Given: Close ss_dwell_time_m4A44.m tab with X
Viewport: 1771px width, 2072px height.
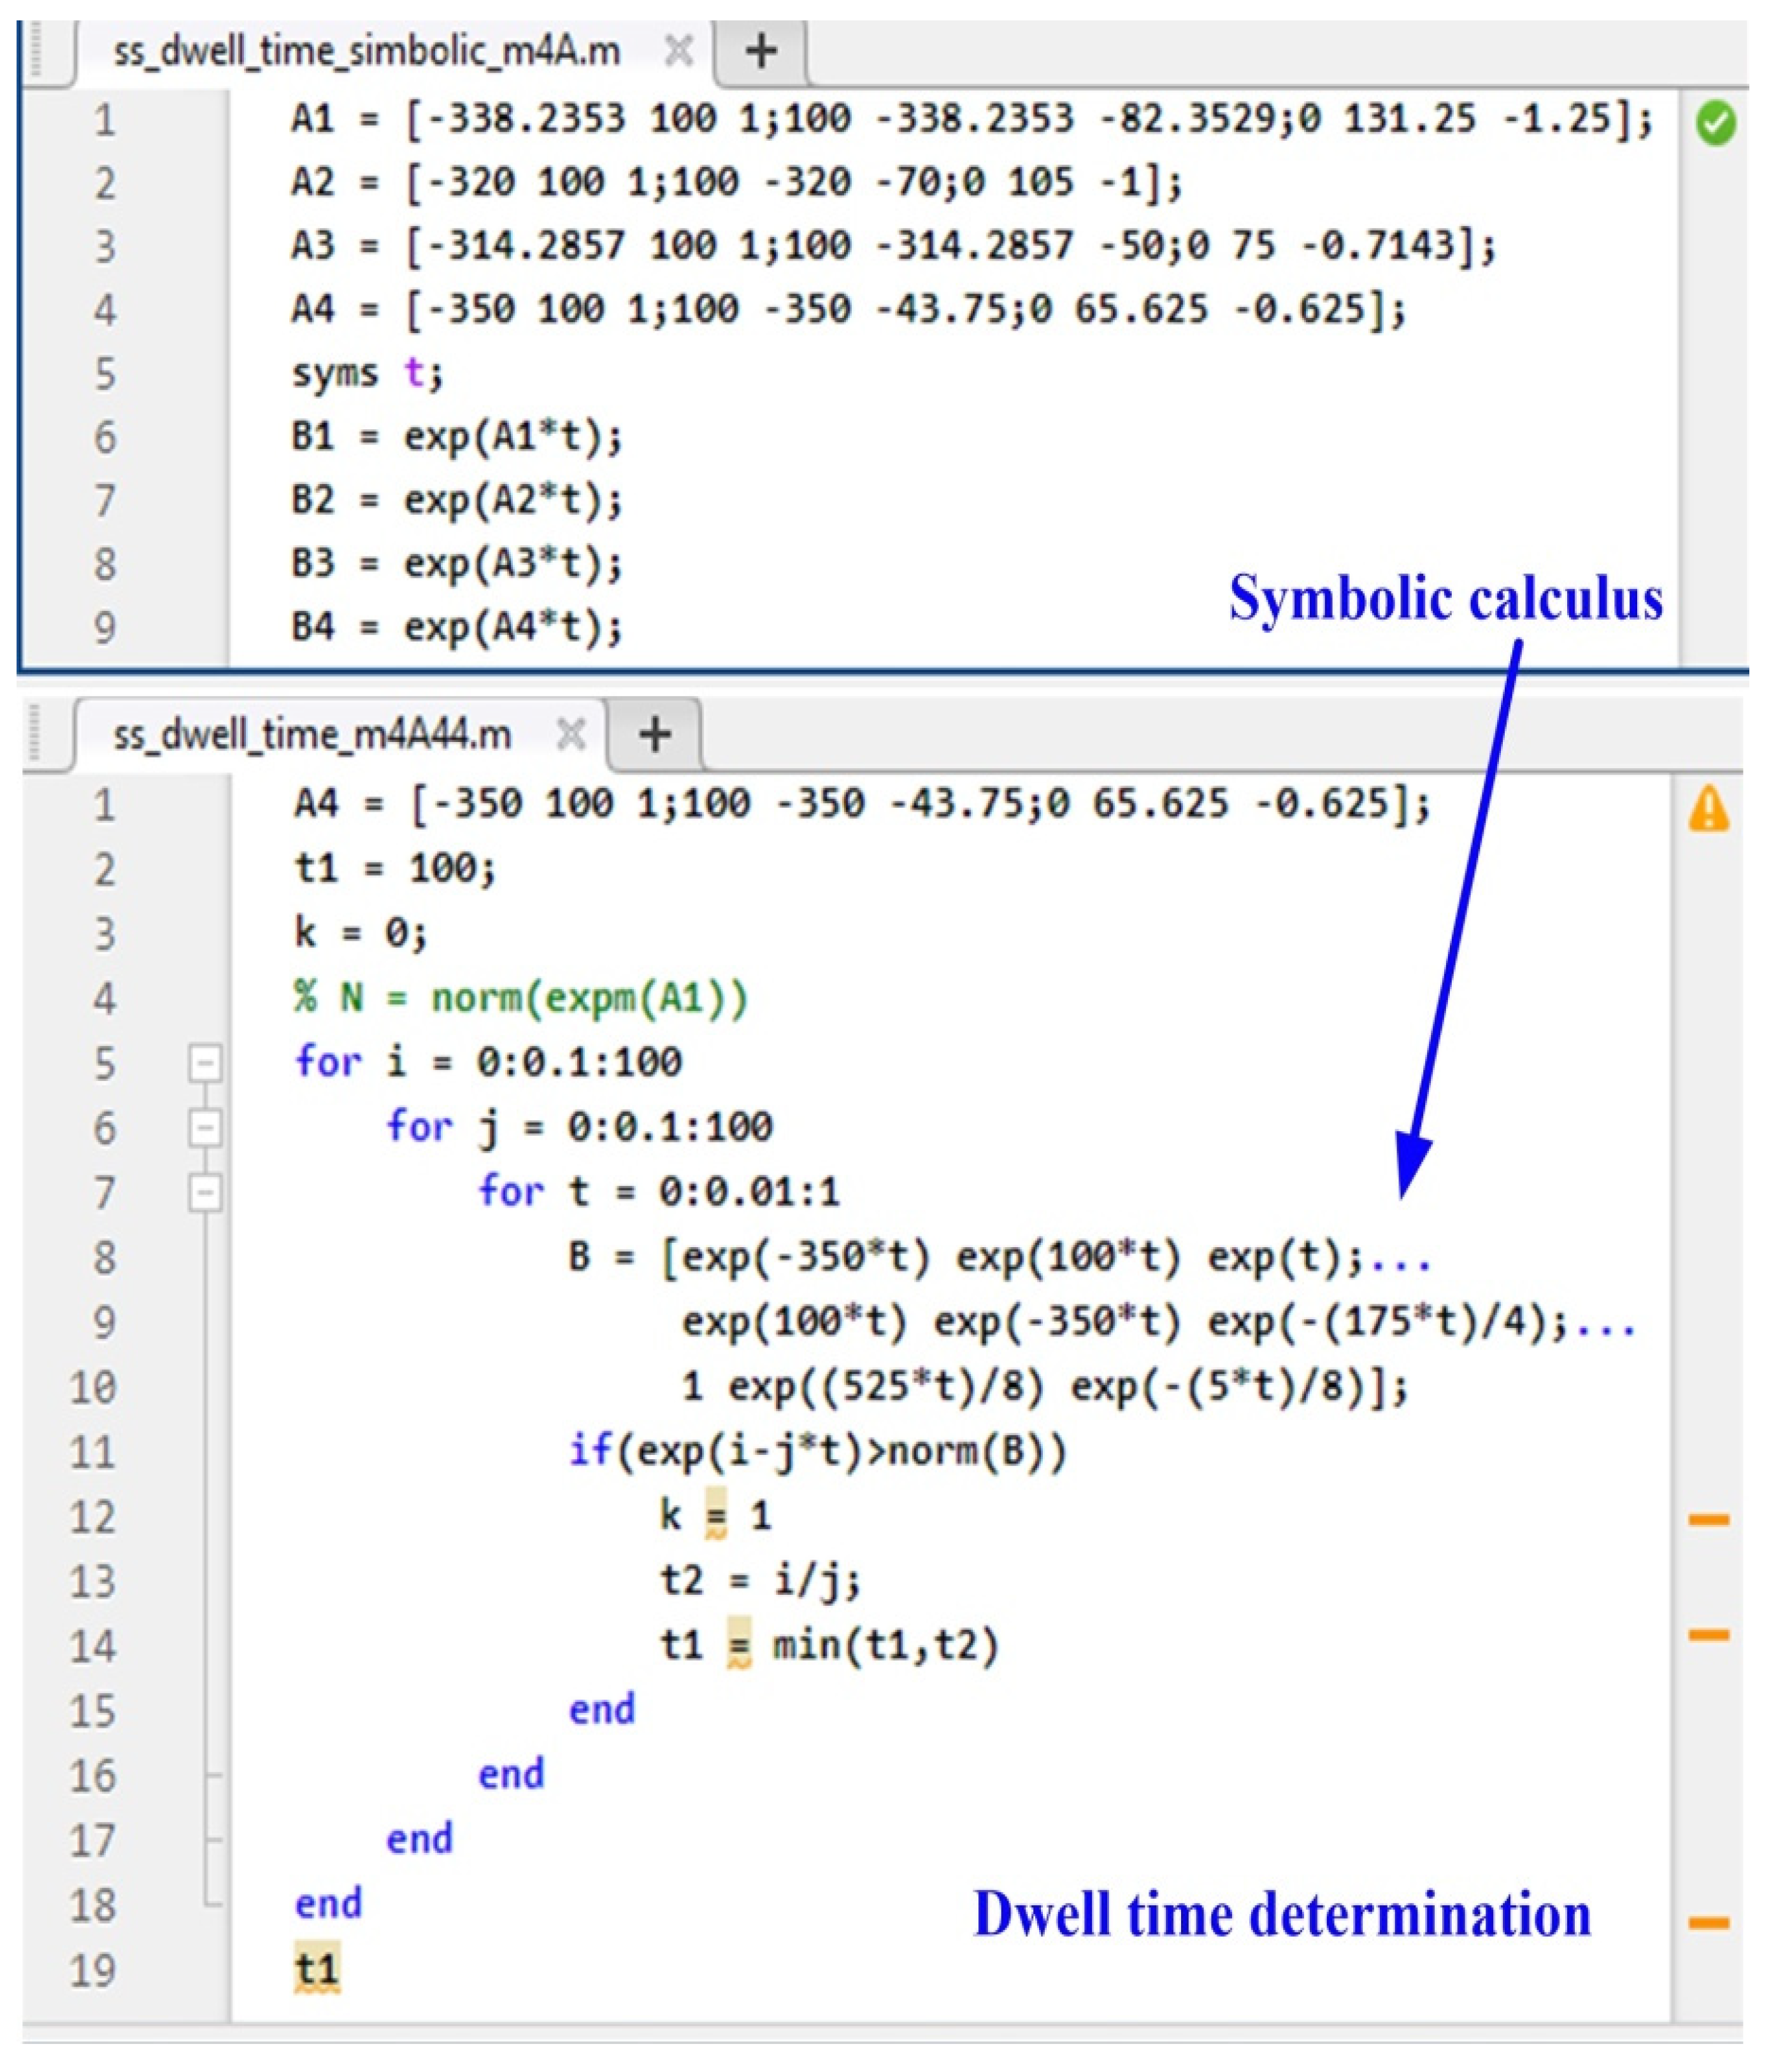Looking at the screenshot, I should pyautogui.click(x=570, y=734).
